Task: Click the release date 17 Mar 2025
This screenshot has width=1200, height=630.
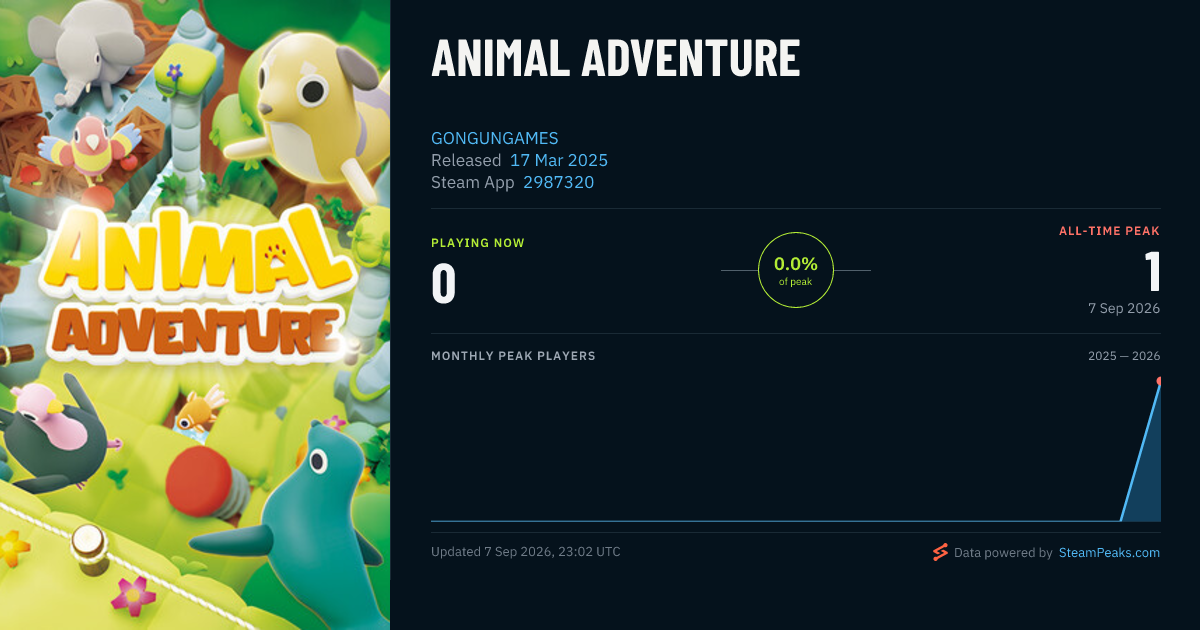Action: 559,160
